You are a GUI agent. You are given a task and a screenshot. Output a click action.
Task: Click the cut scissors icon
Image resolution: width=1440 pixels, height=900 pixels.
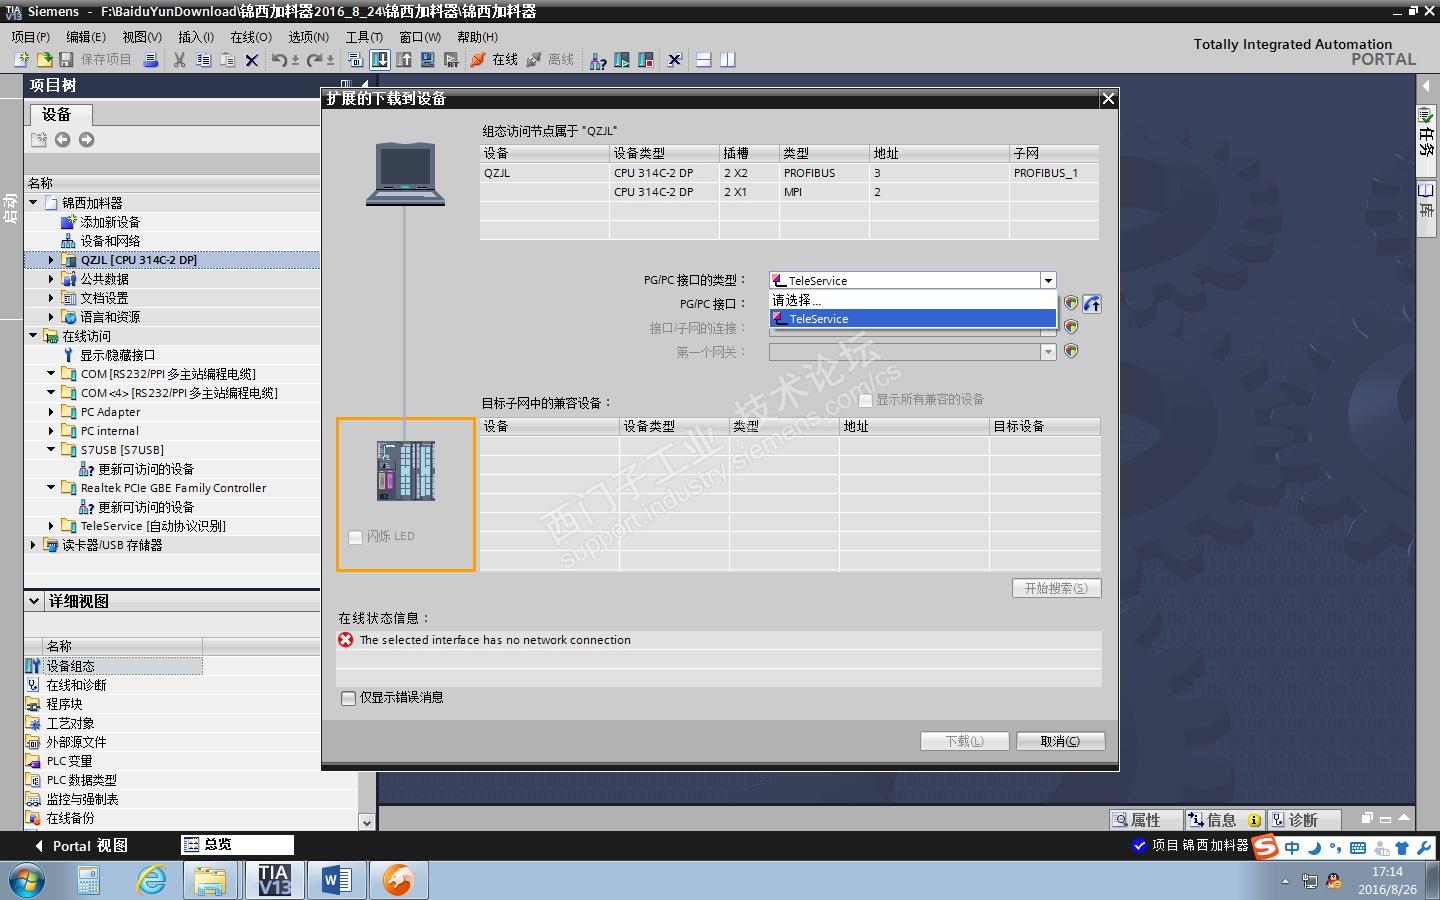180,60
